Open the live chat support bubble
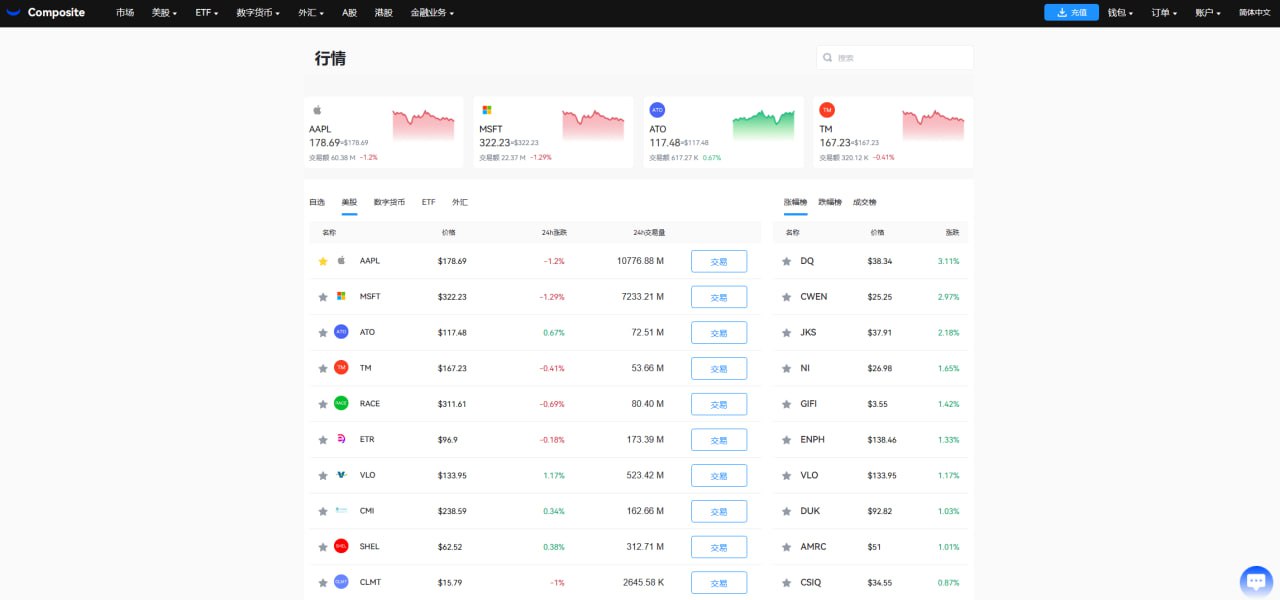 click(1255, 581)
